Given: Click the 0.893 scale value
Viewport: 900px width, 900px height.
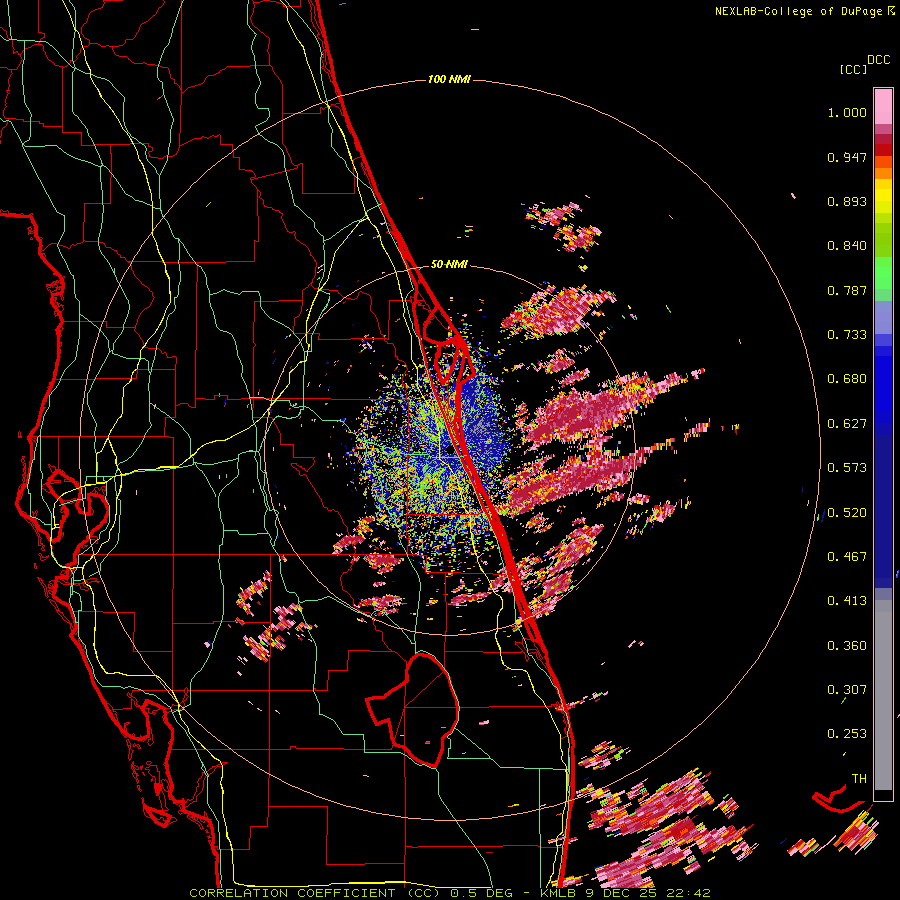Looking at the screenshot, I should pyautogui.click(x=847, y=201).
